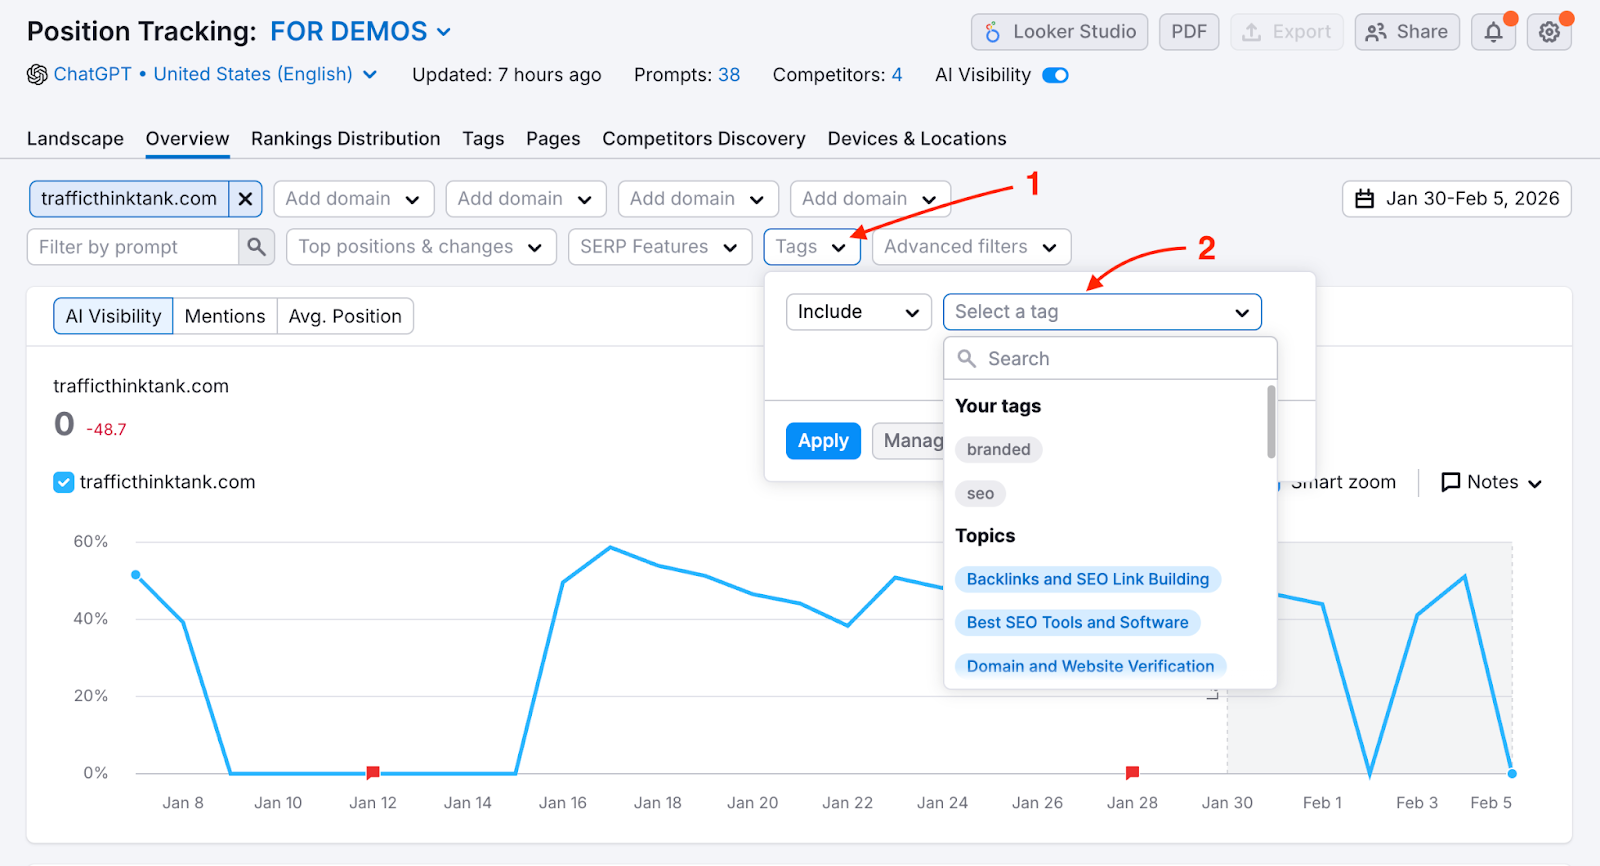Image resolution: width=1600 pixels, height=866 pixels.
Task: Expand the Include dropdown
Action: (x=858, y=312)
